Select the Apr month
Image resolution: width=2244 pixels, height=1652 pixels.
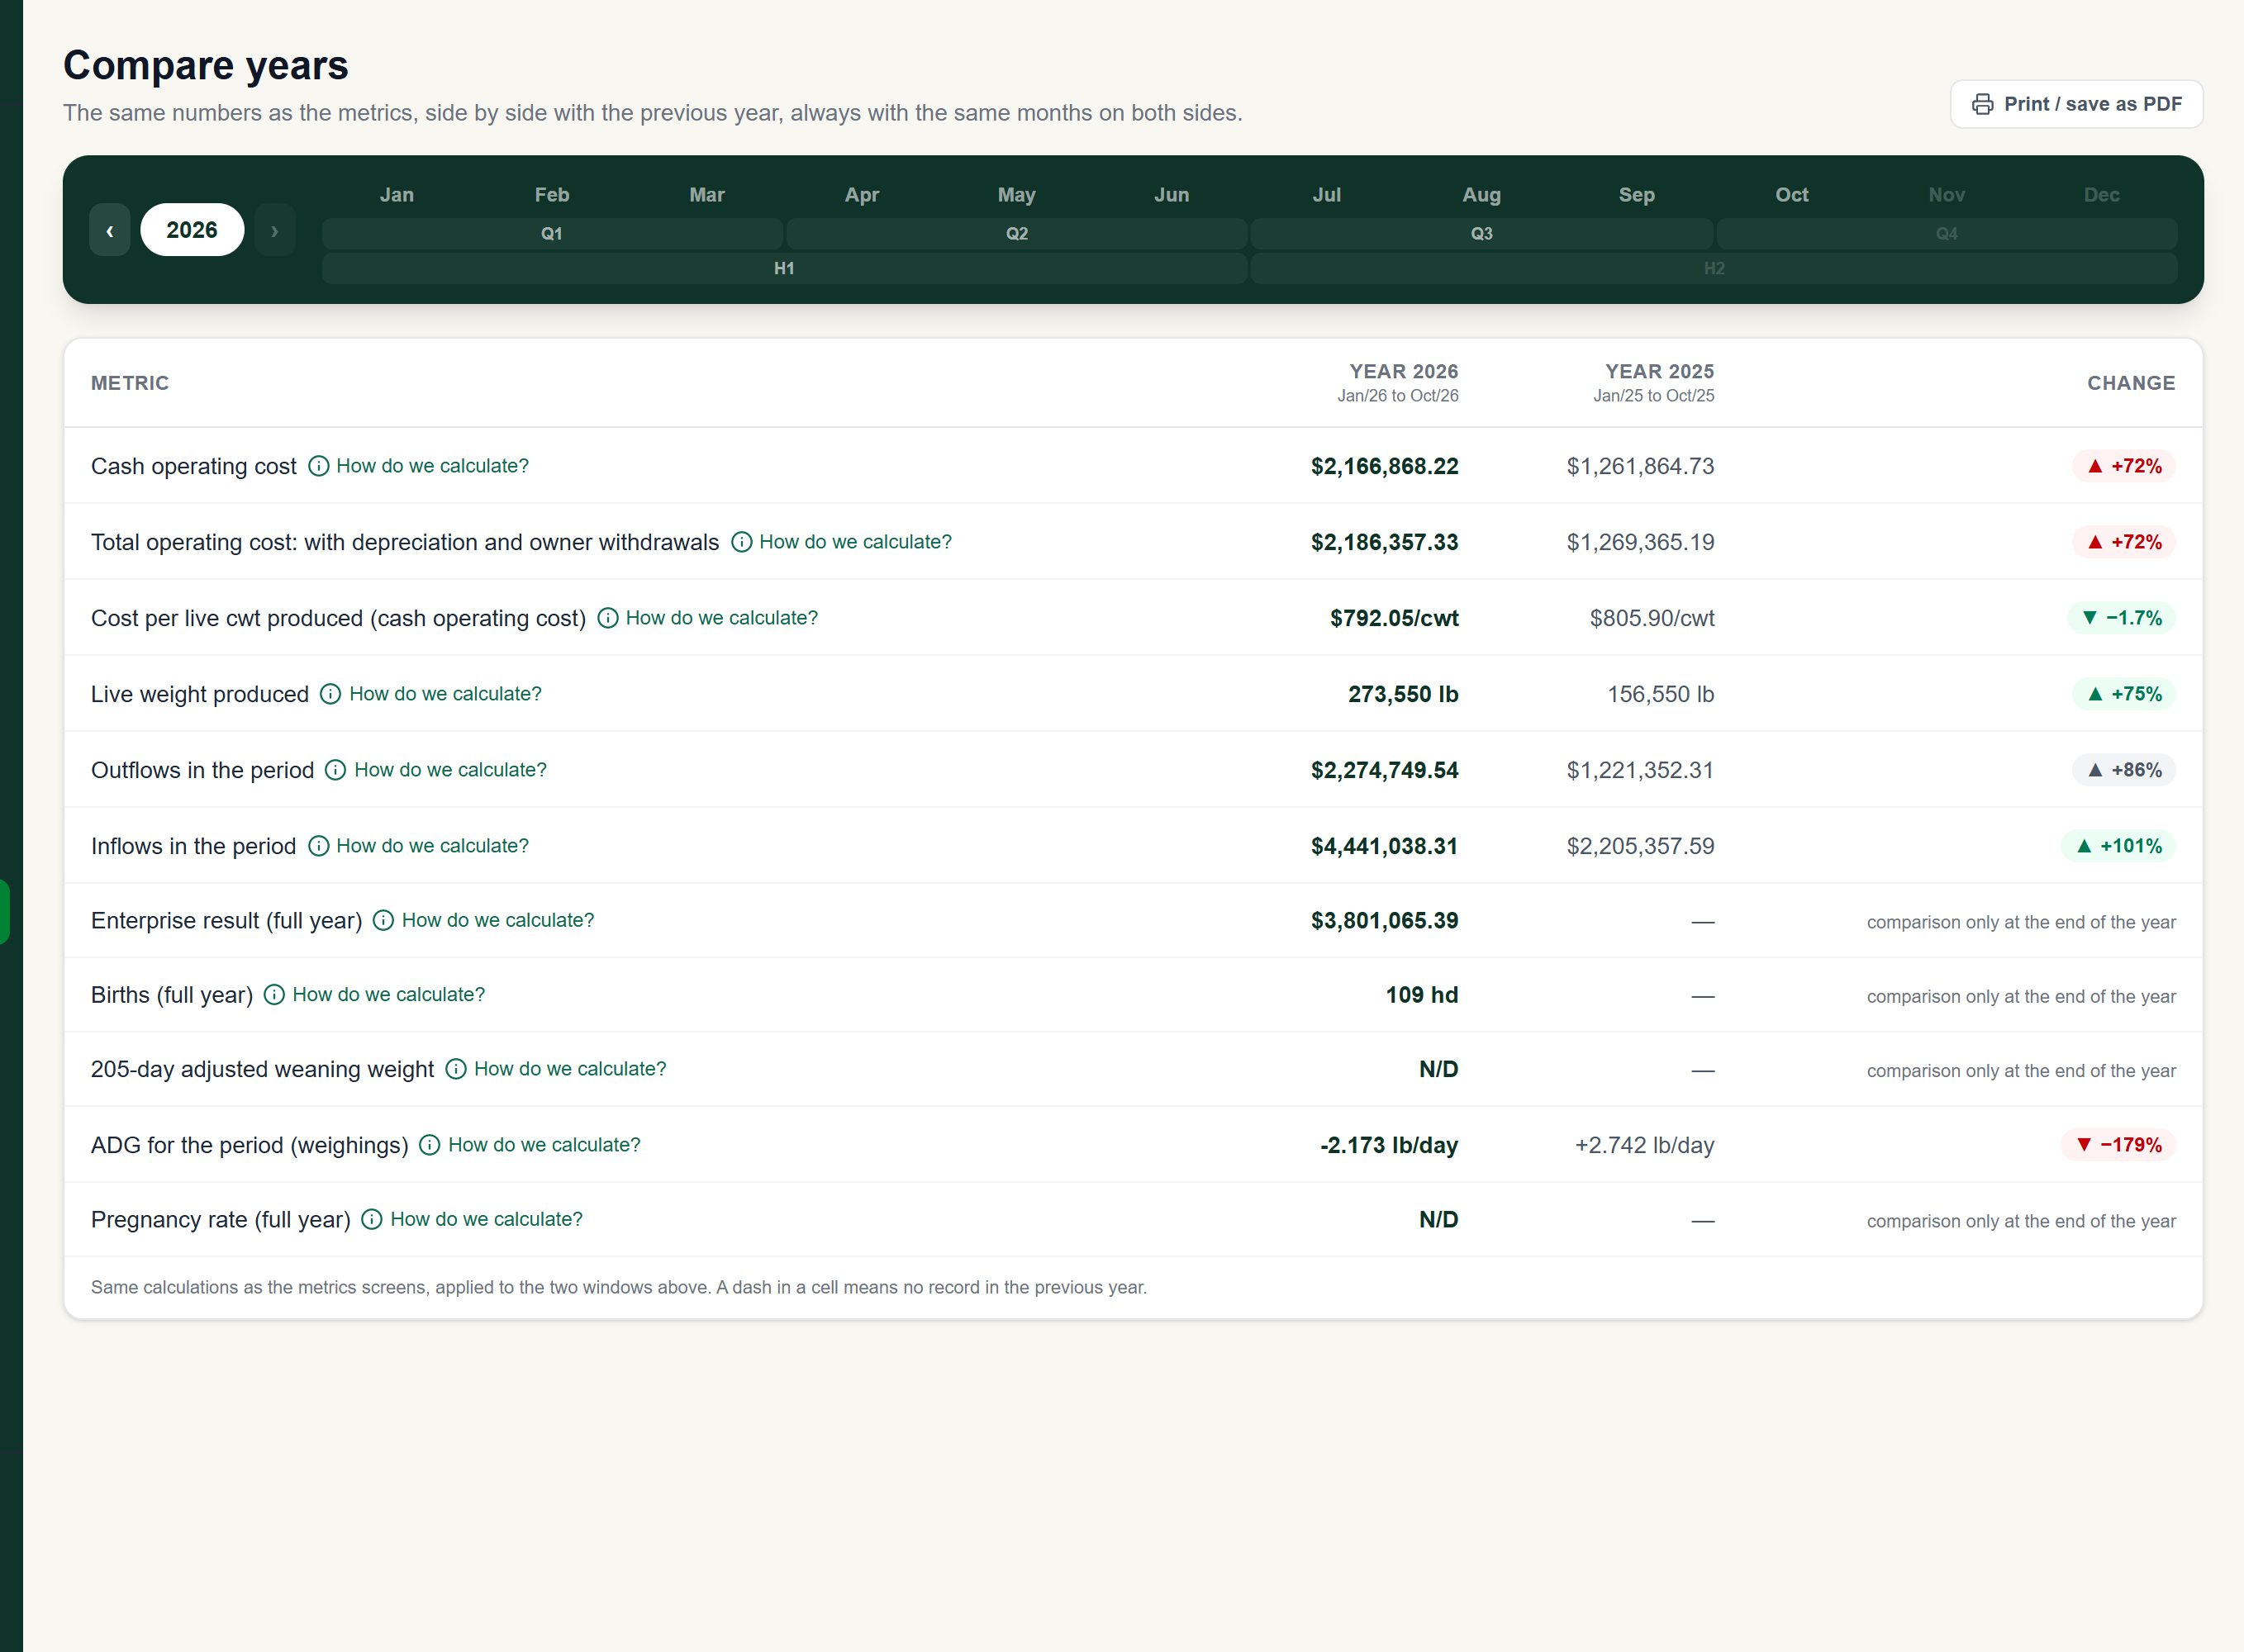tap(862, 195)
